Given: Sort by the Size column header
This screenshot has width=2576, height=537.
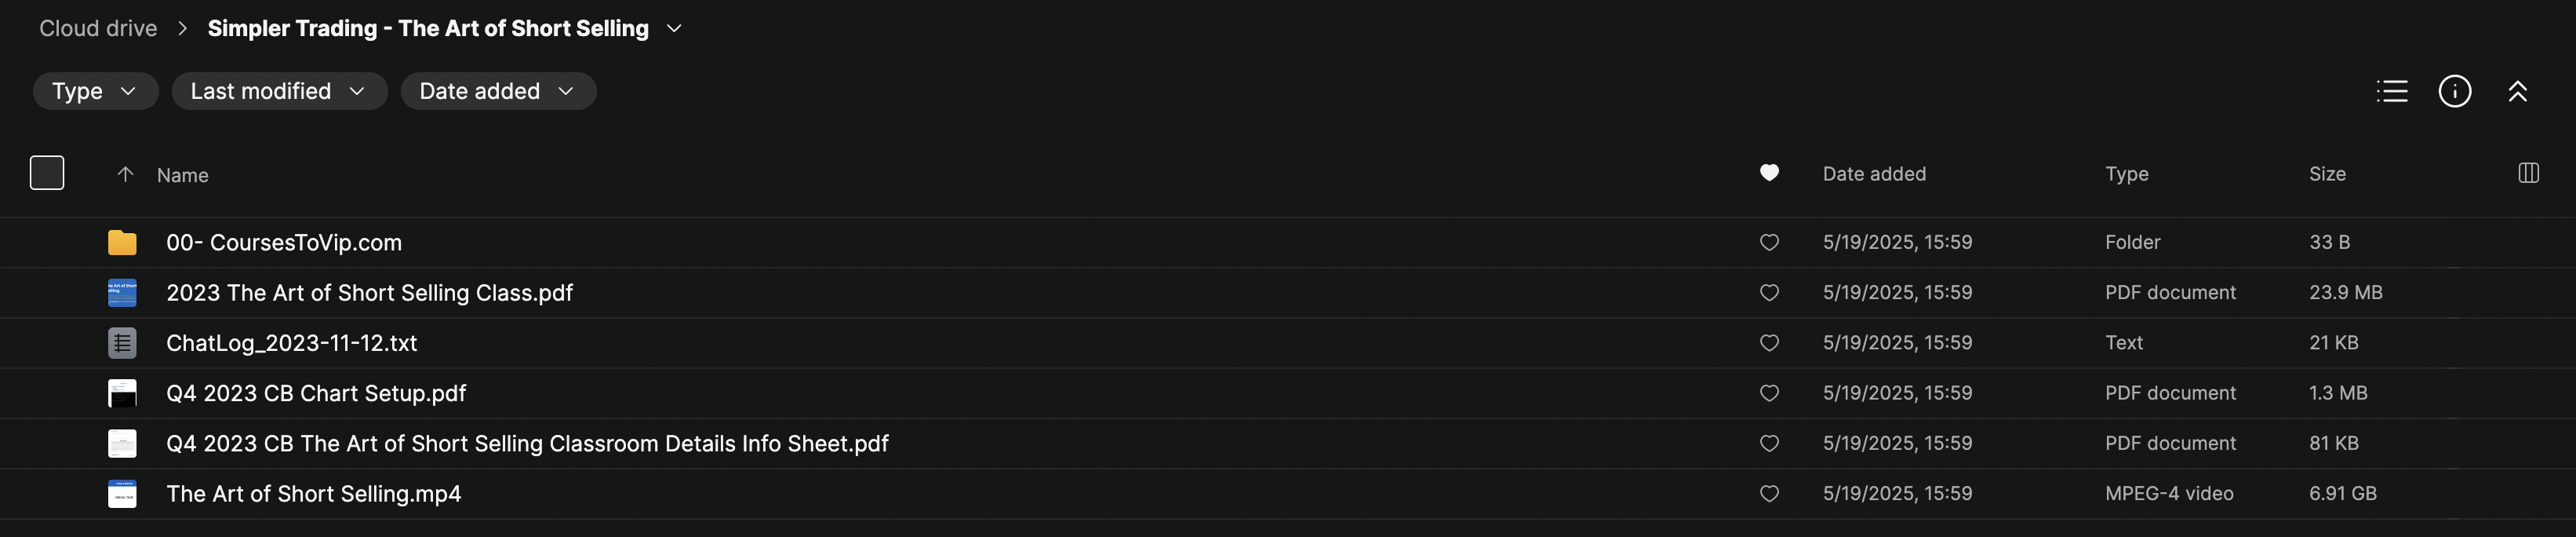Looking at the screenshot, I should coord(2327,174).
